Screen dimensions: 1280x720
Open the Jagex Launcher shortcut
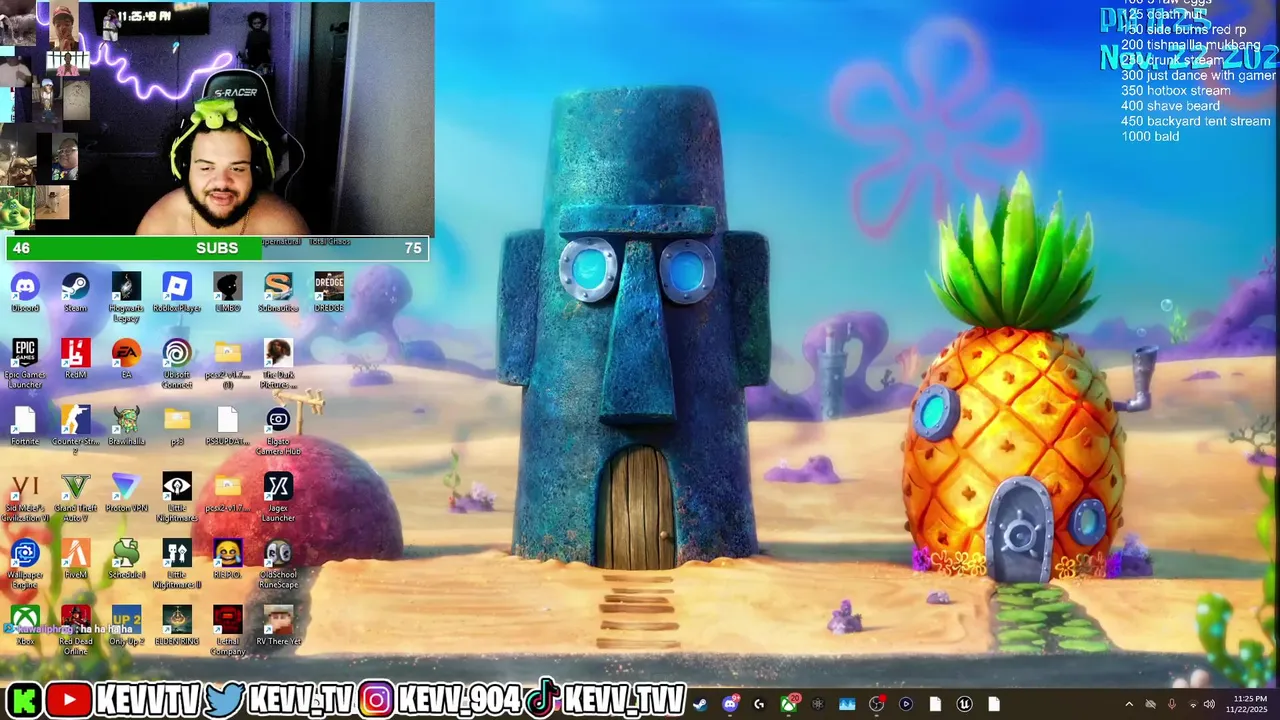pos(278,498)
